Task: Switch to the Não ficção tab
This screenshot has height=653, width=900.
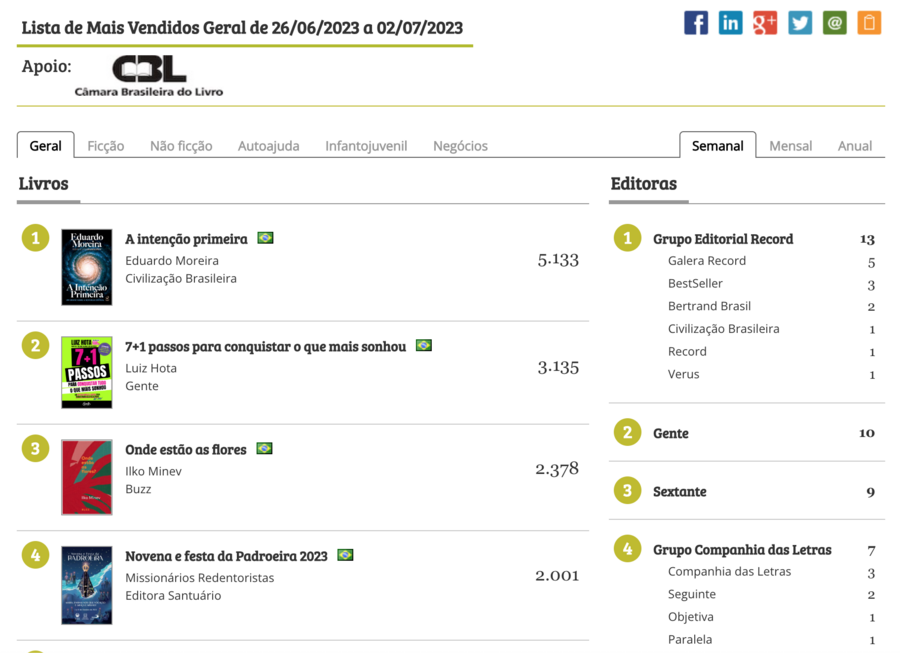Action: pos(181,146)
